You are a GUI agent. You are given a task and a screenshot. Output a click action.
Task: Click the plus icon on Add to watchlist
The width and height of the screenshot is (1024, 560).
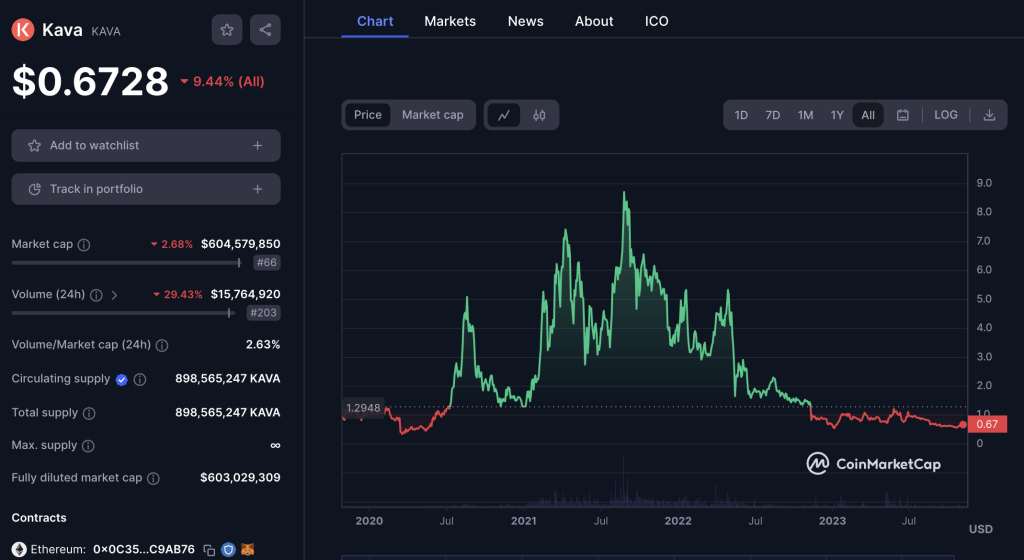tap(257, 146)
